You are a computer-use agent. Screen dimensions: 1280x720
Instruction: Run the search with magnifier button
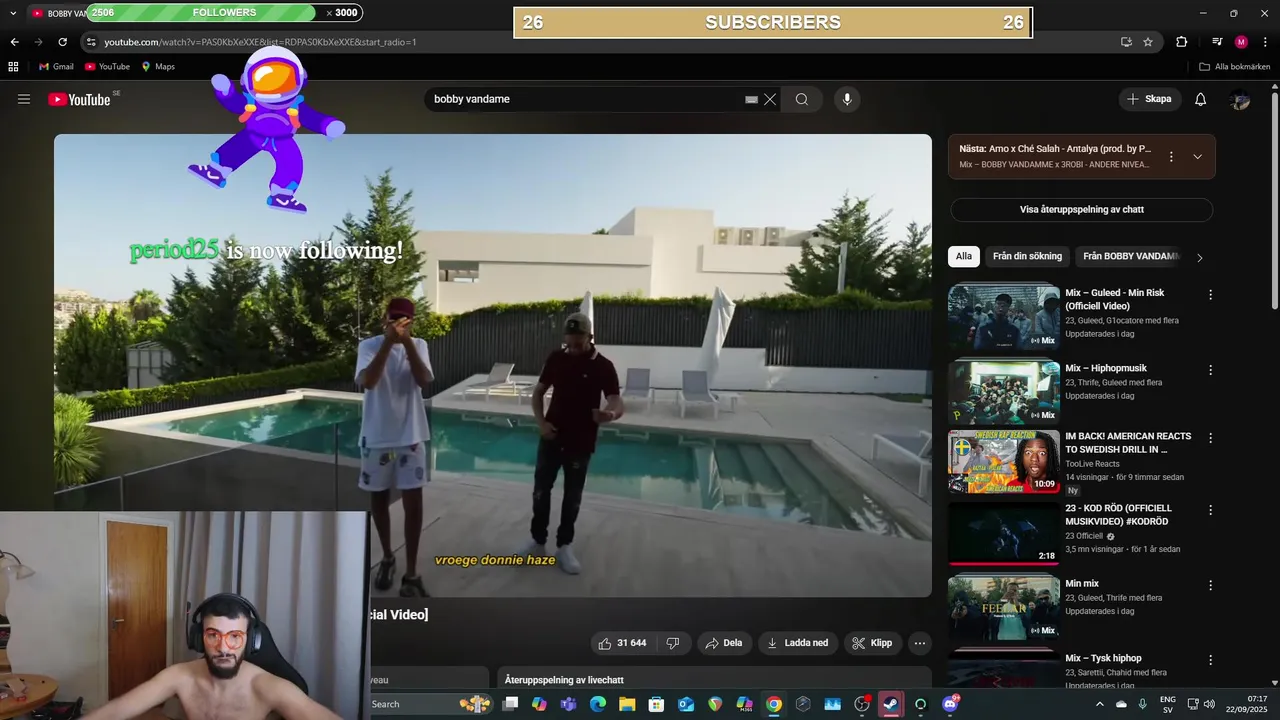point(802,99)
